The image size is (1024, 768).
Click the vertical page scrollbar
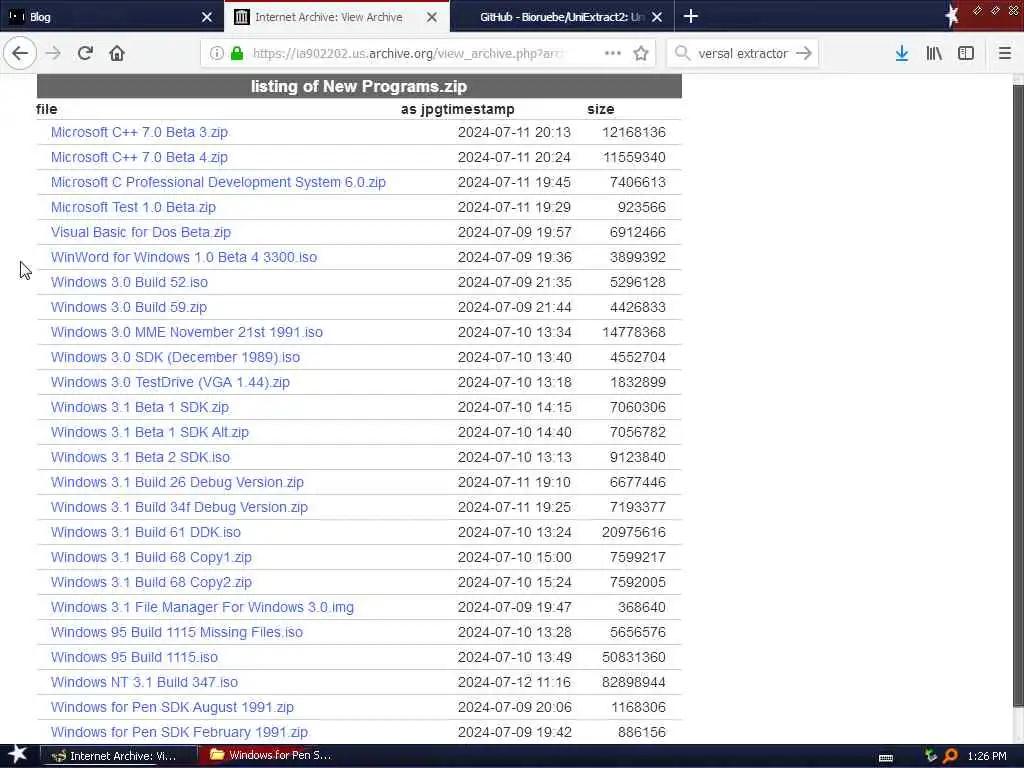(1018, 394)
